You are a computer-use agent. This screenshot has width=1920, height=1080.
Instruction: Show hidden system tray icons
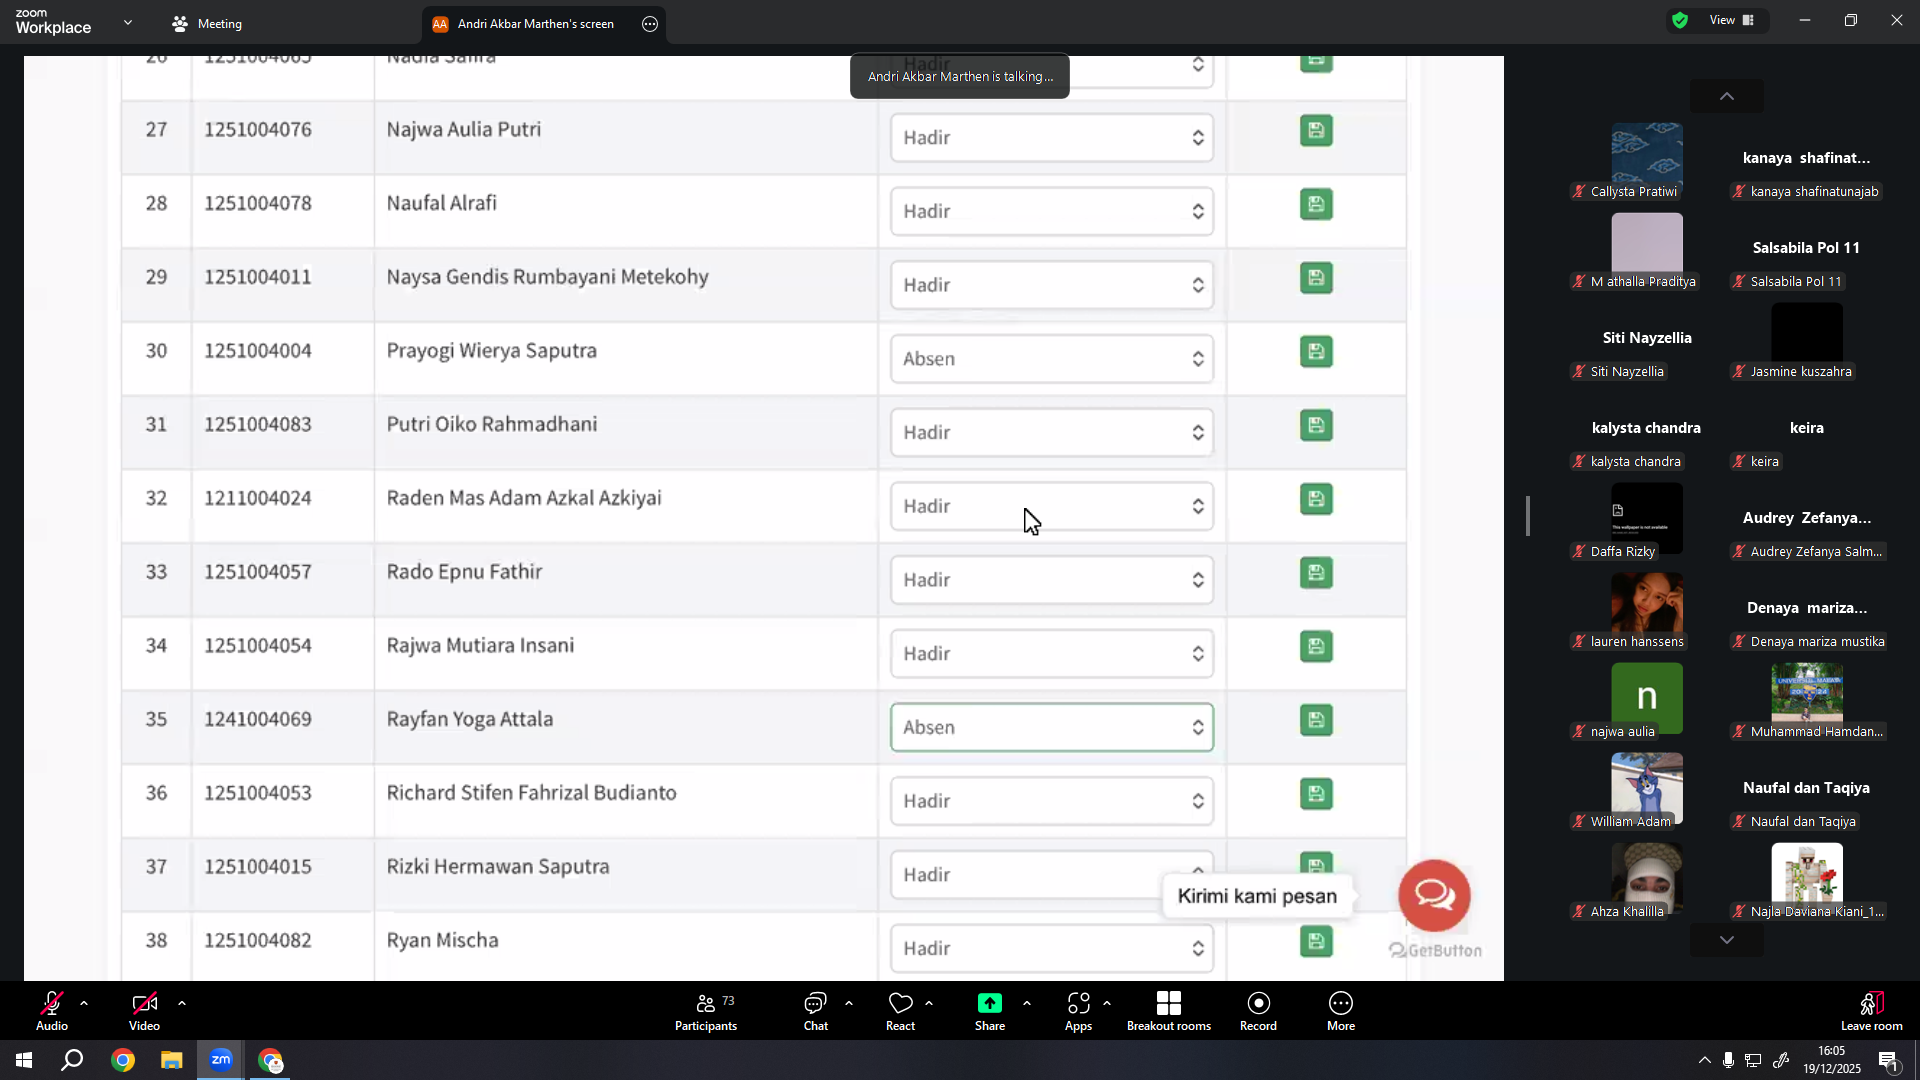pyautogui.click(x=1704, y=1060)
